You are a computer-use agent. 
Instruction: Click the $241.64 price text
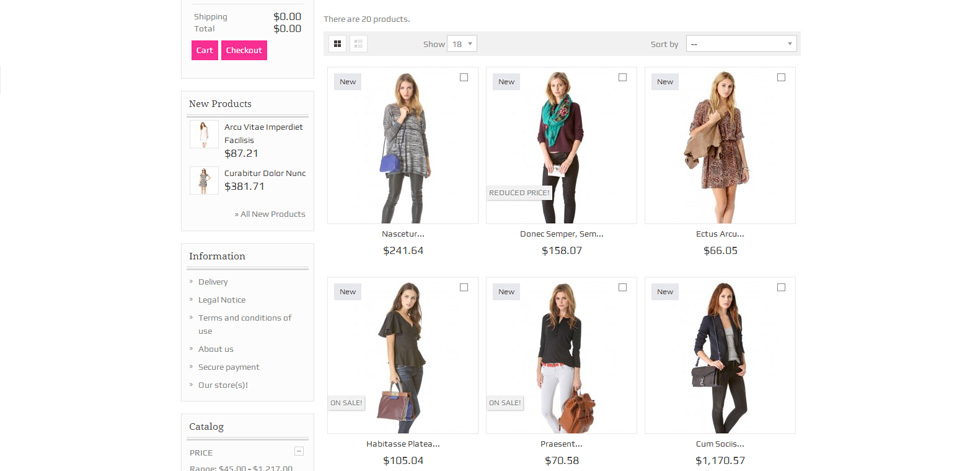402,250
